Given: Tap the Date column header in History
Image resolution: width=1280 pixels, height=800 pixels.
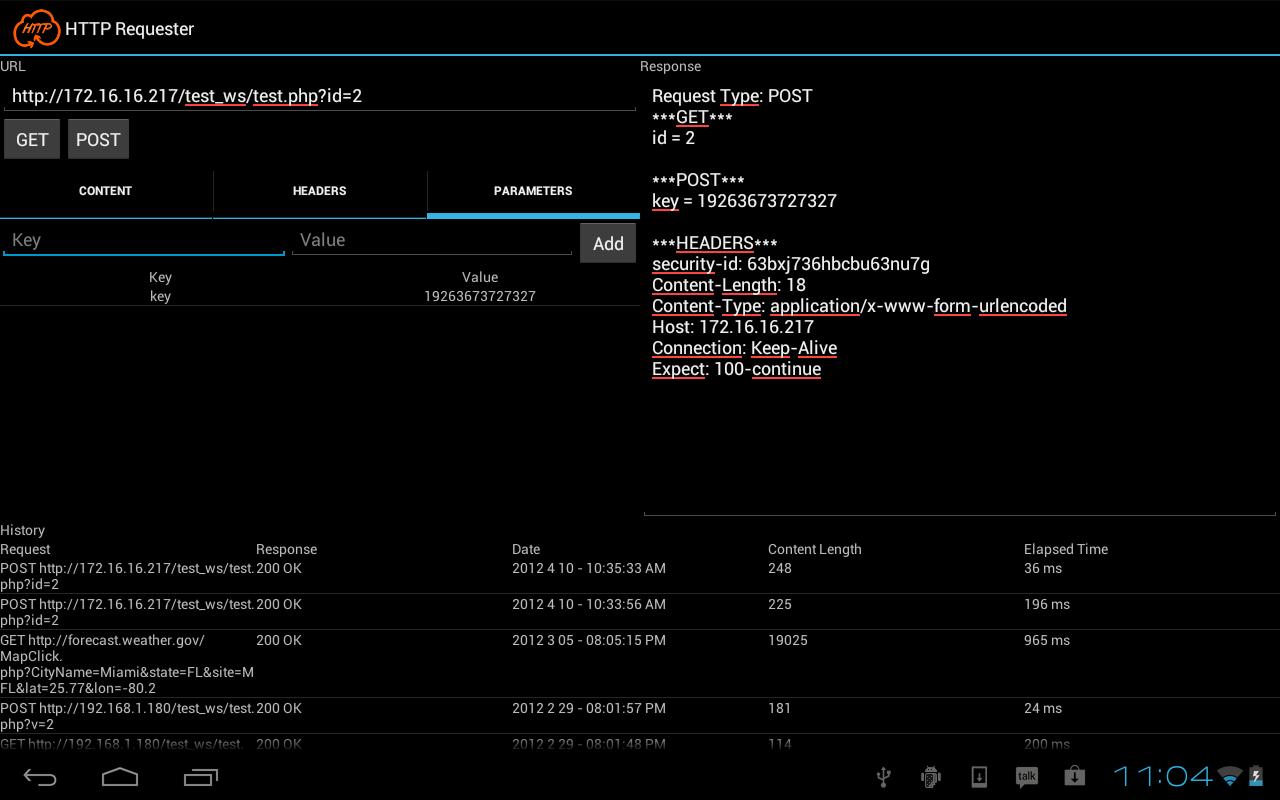Looking at the screenshot, I should click(x=526, y=549).
